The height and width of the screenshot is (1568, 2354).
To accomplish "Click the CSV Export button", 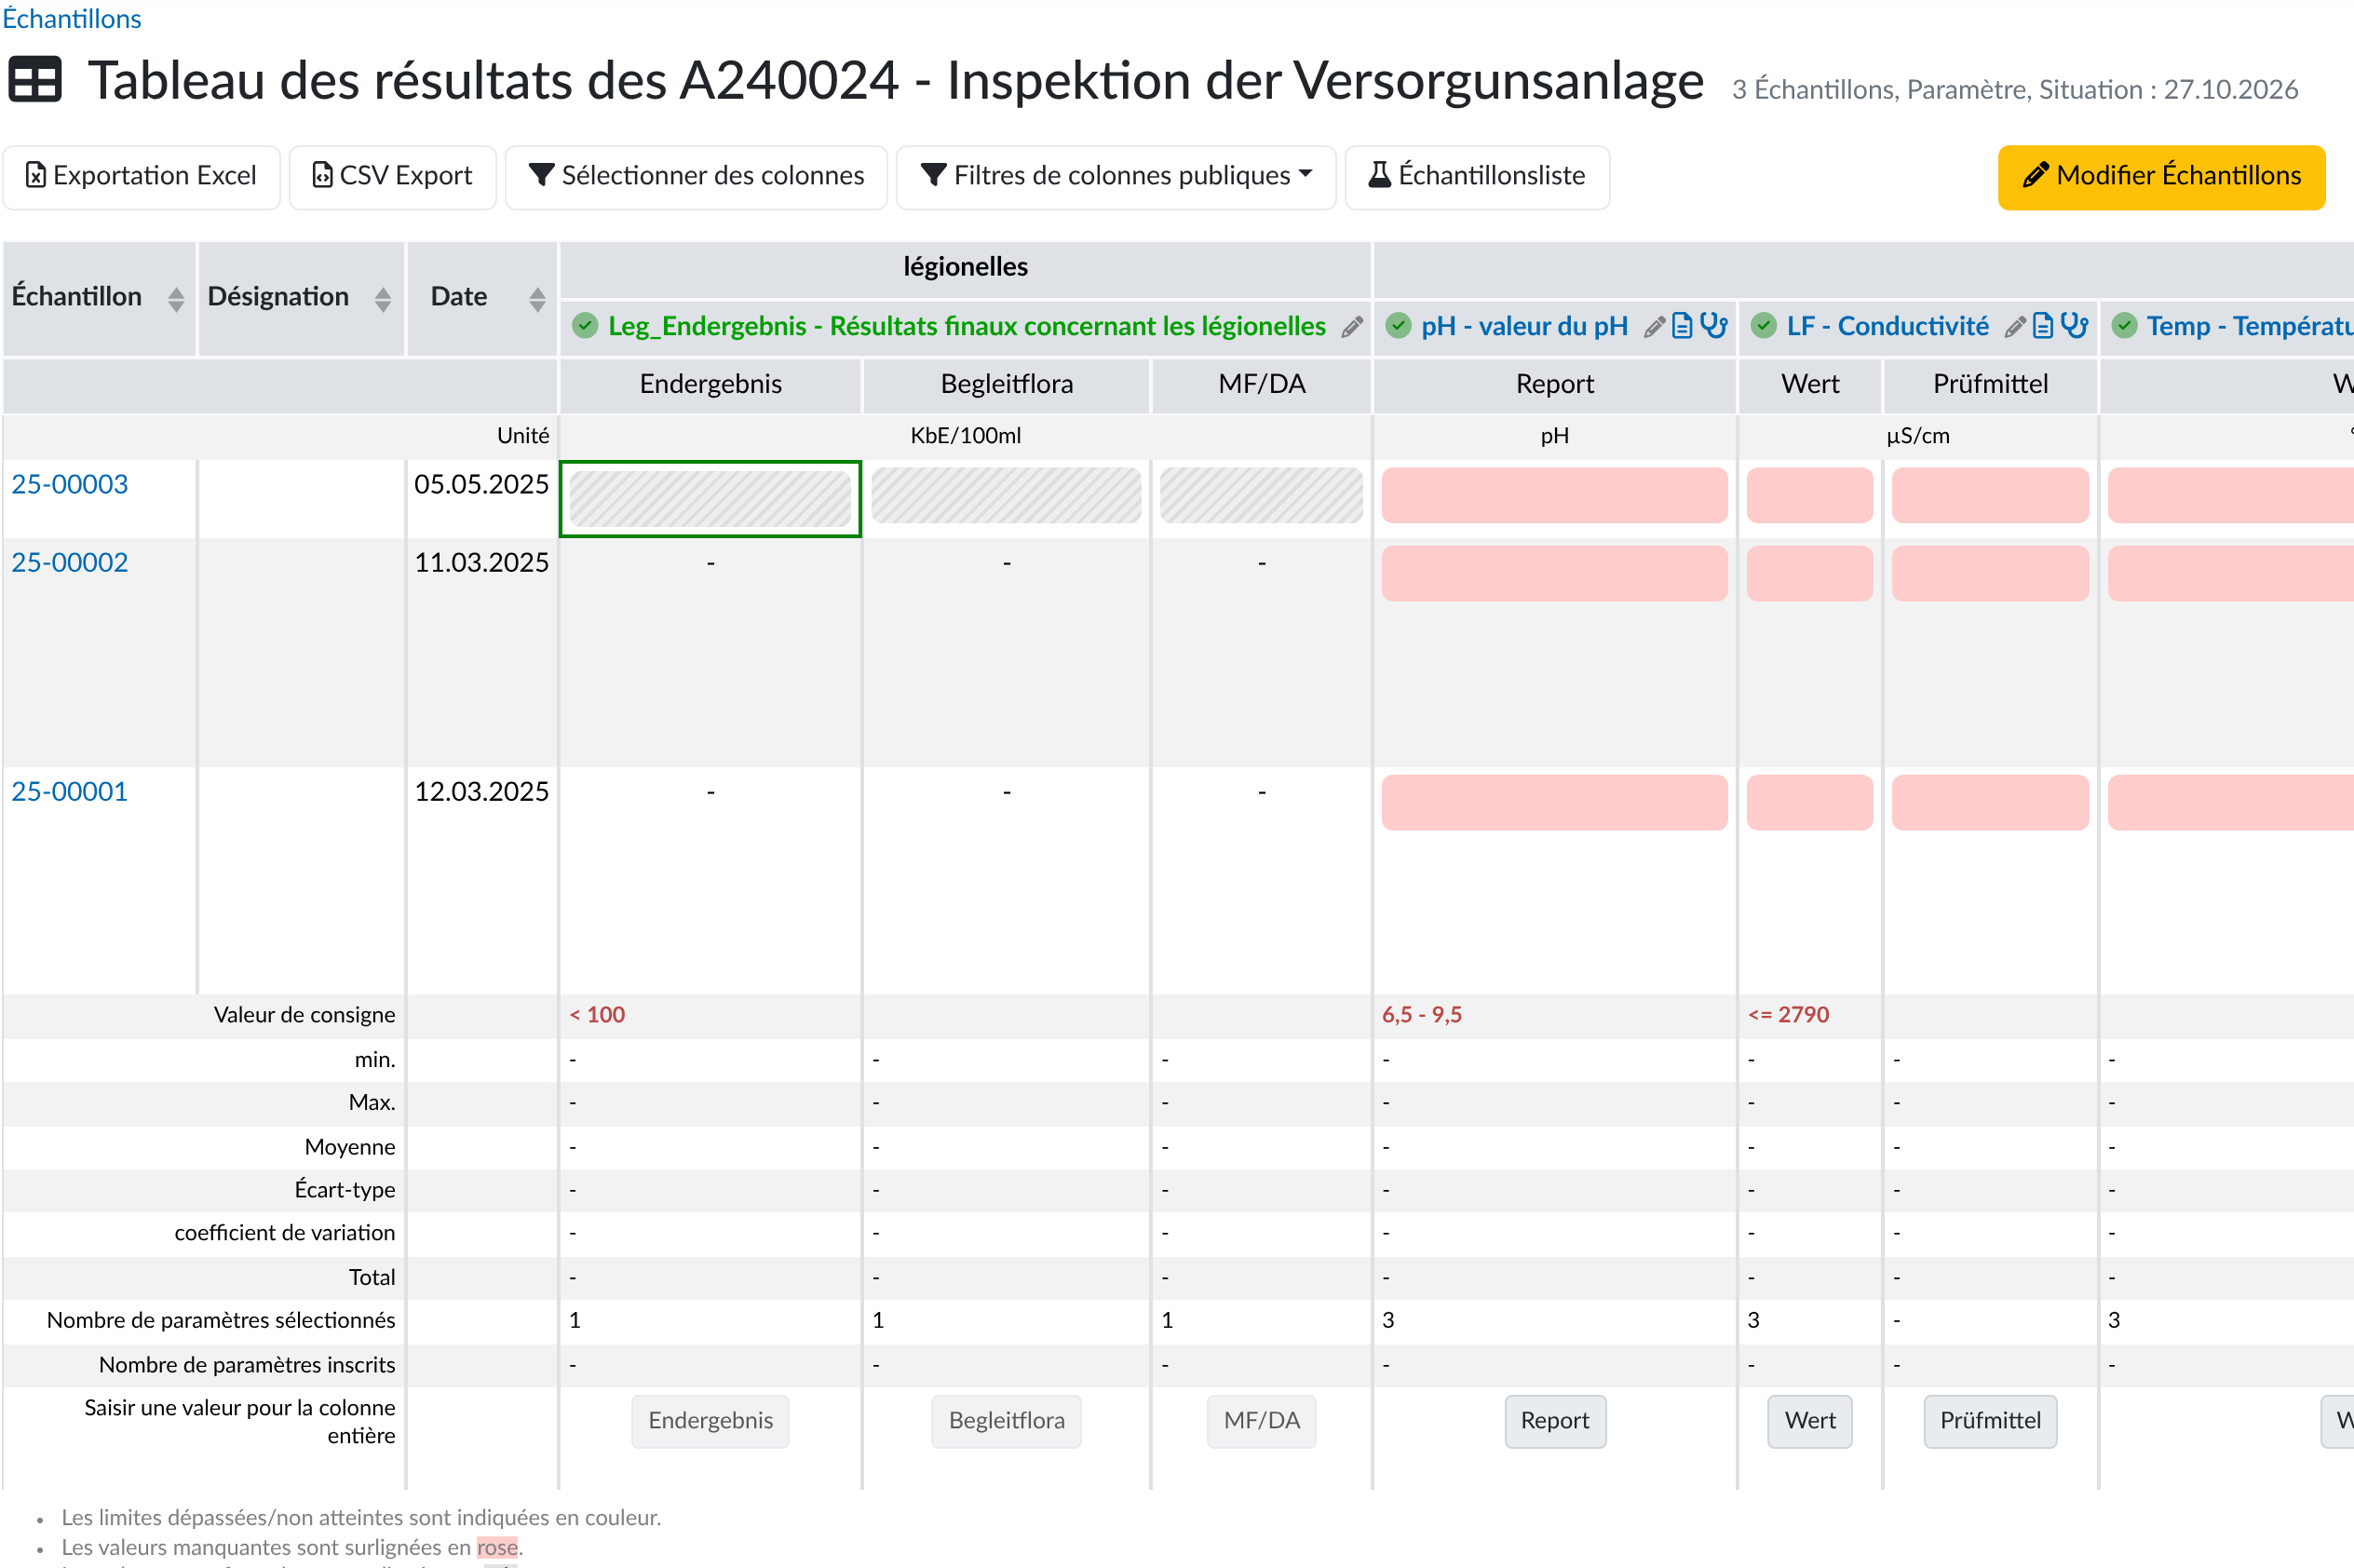I will coord(393,177).
